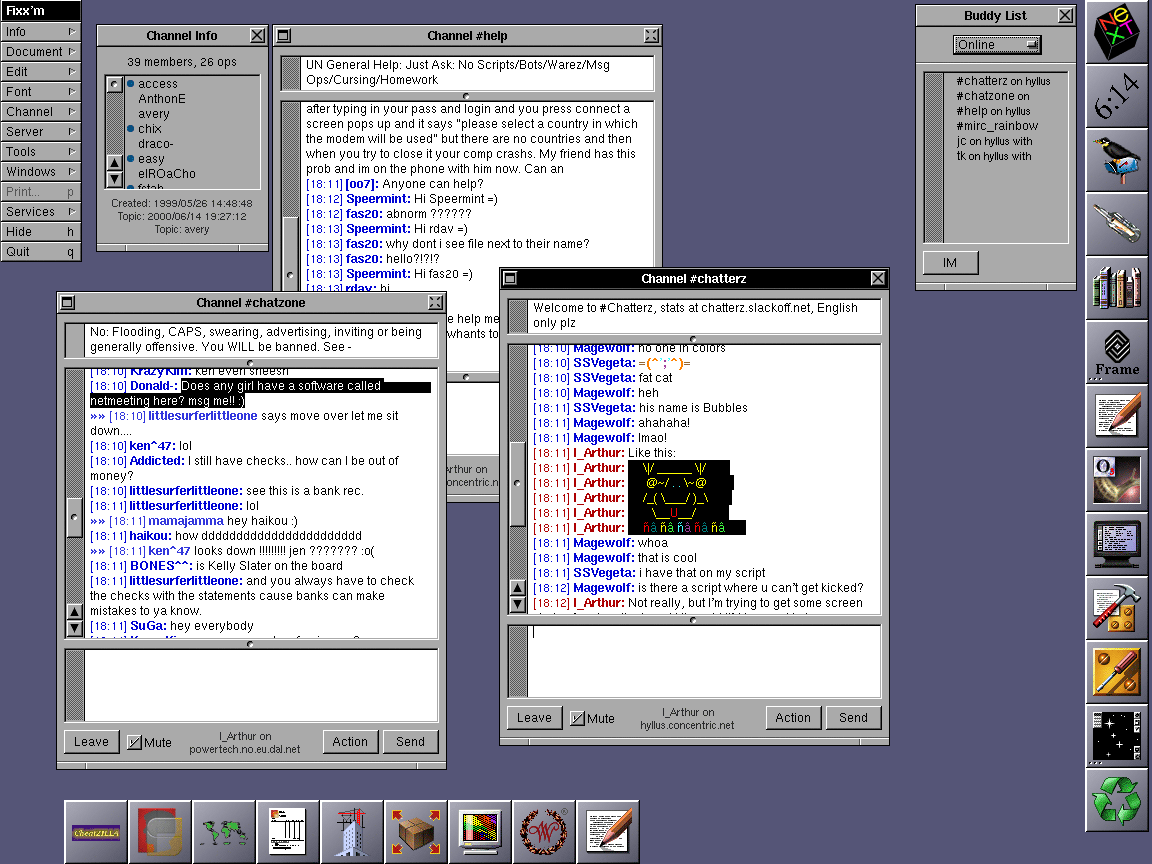The height and width of the screenshot is (864, 1152).
Task: Open the bottom shelf notepad pencil icon
Action: coord(608,832)
